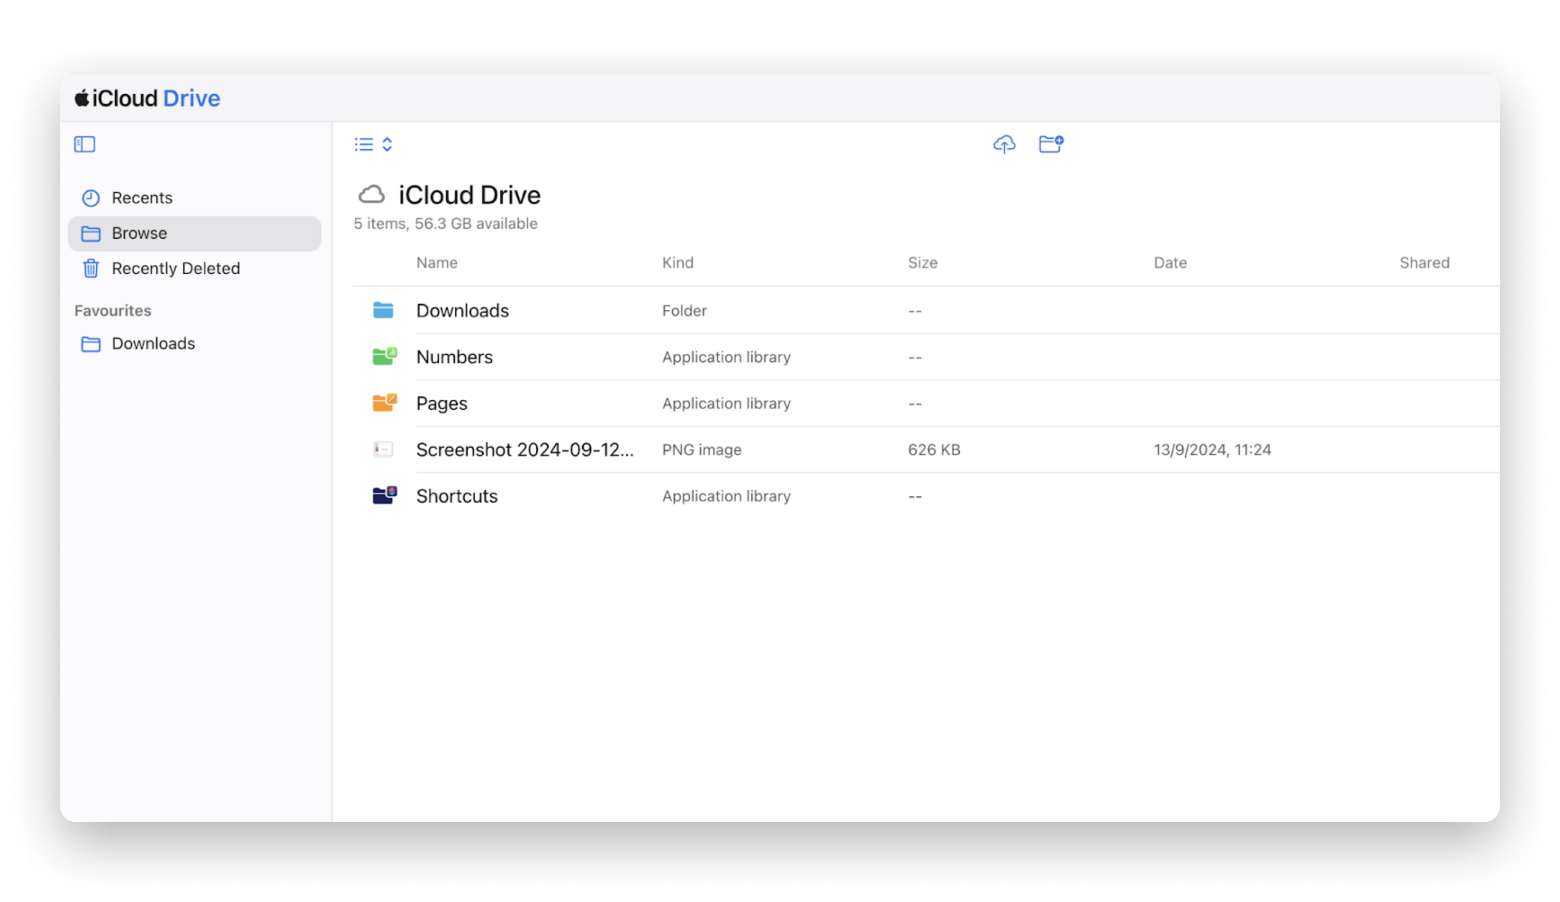Click the Downloads blue folder icon in list
This screenshot has height=902, width=1560.
click(x=383, y=311)
